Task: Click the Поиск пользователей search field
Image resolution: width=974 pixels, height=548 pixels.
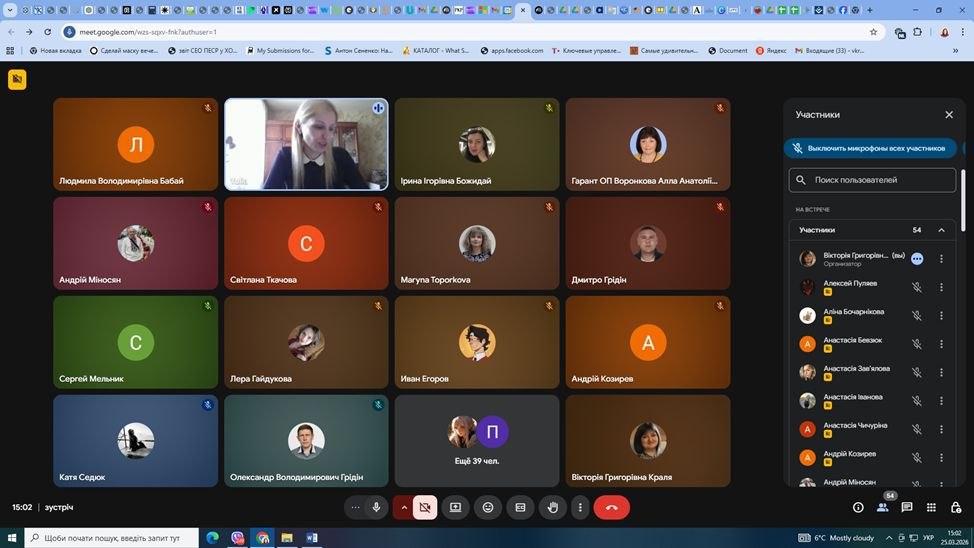Action: (872, 180)
